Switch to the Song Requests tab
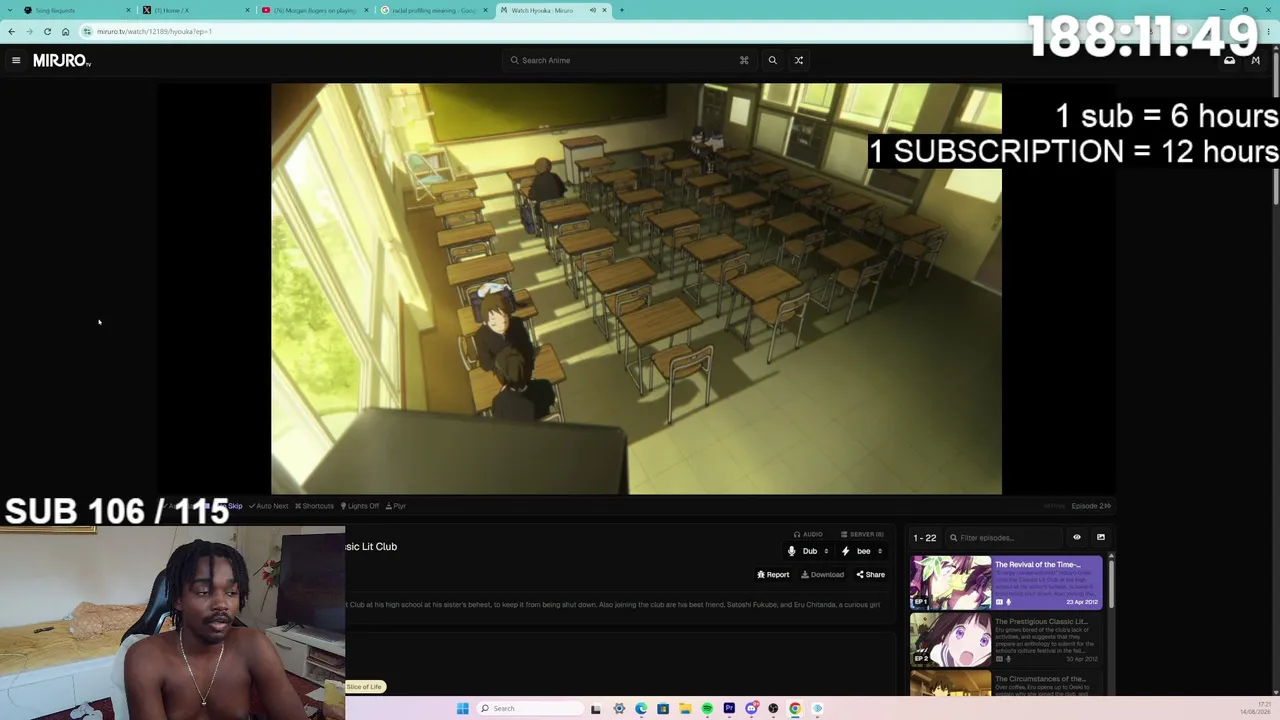The image size is (1280, 720). [x=76, y=10]
